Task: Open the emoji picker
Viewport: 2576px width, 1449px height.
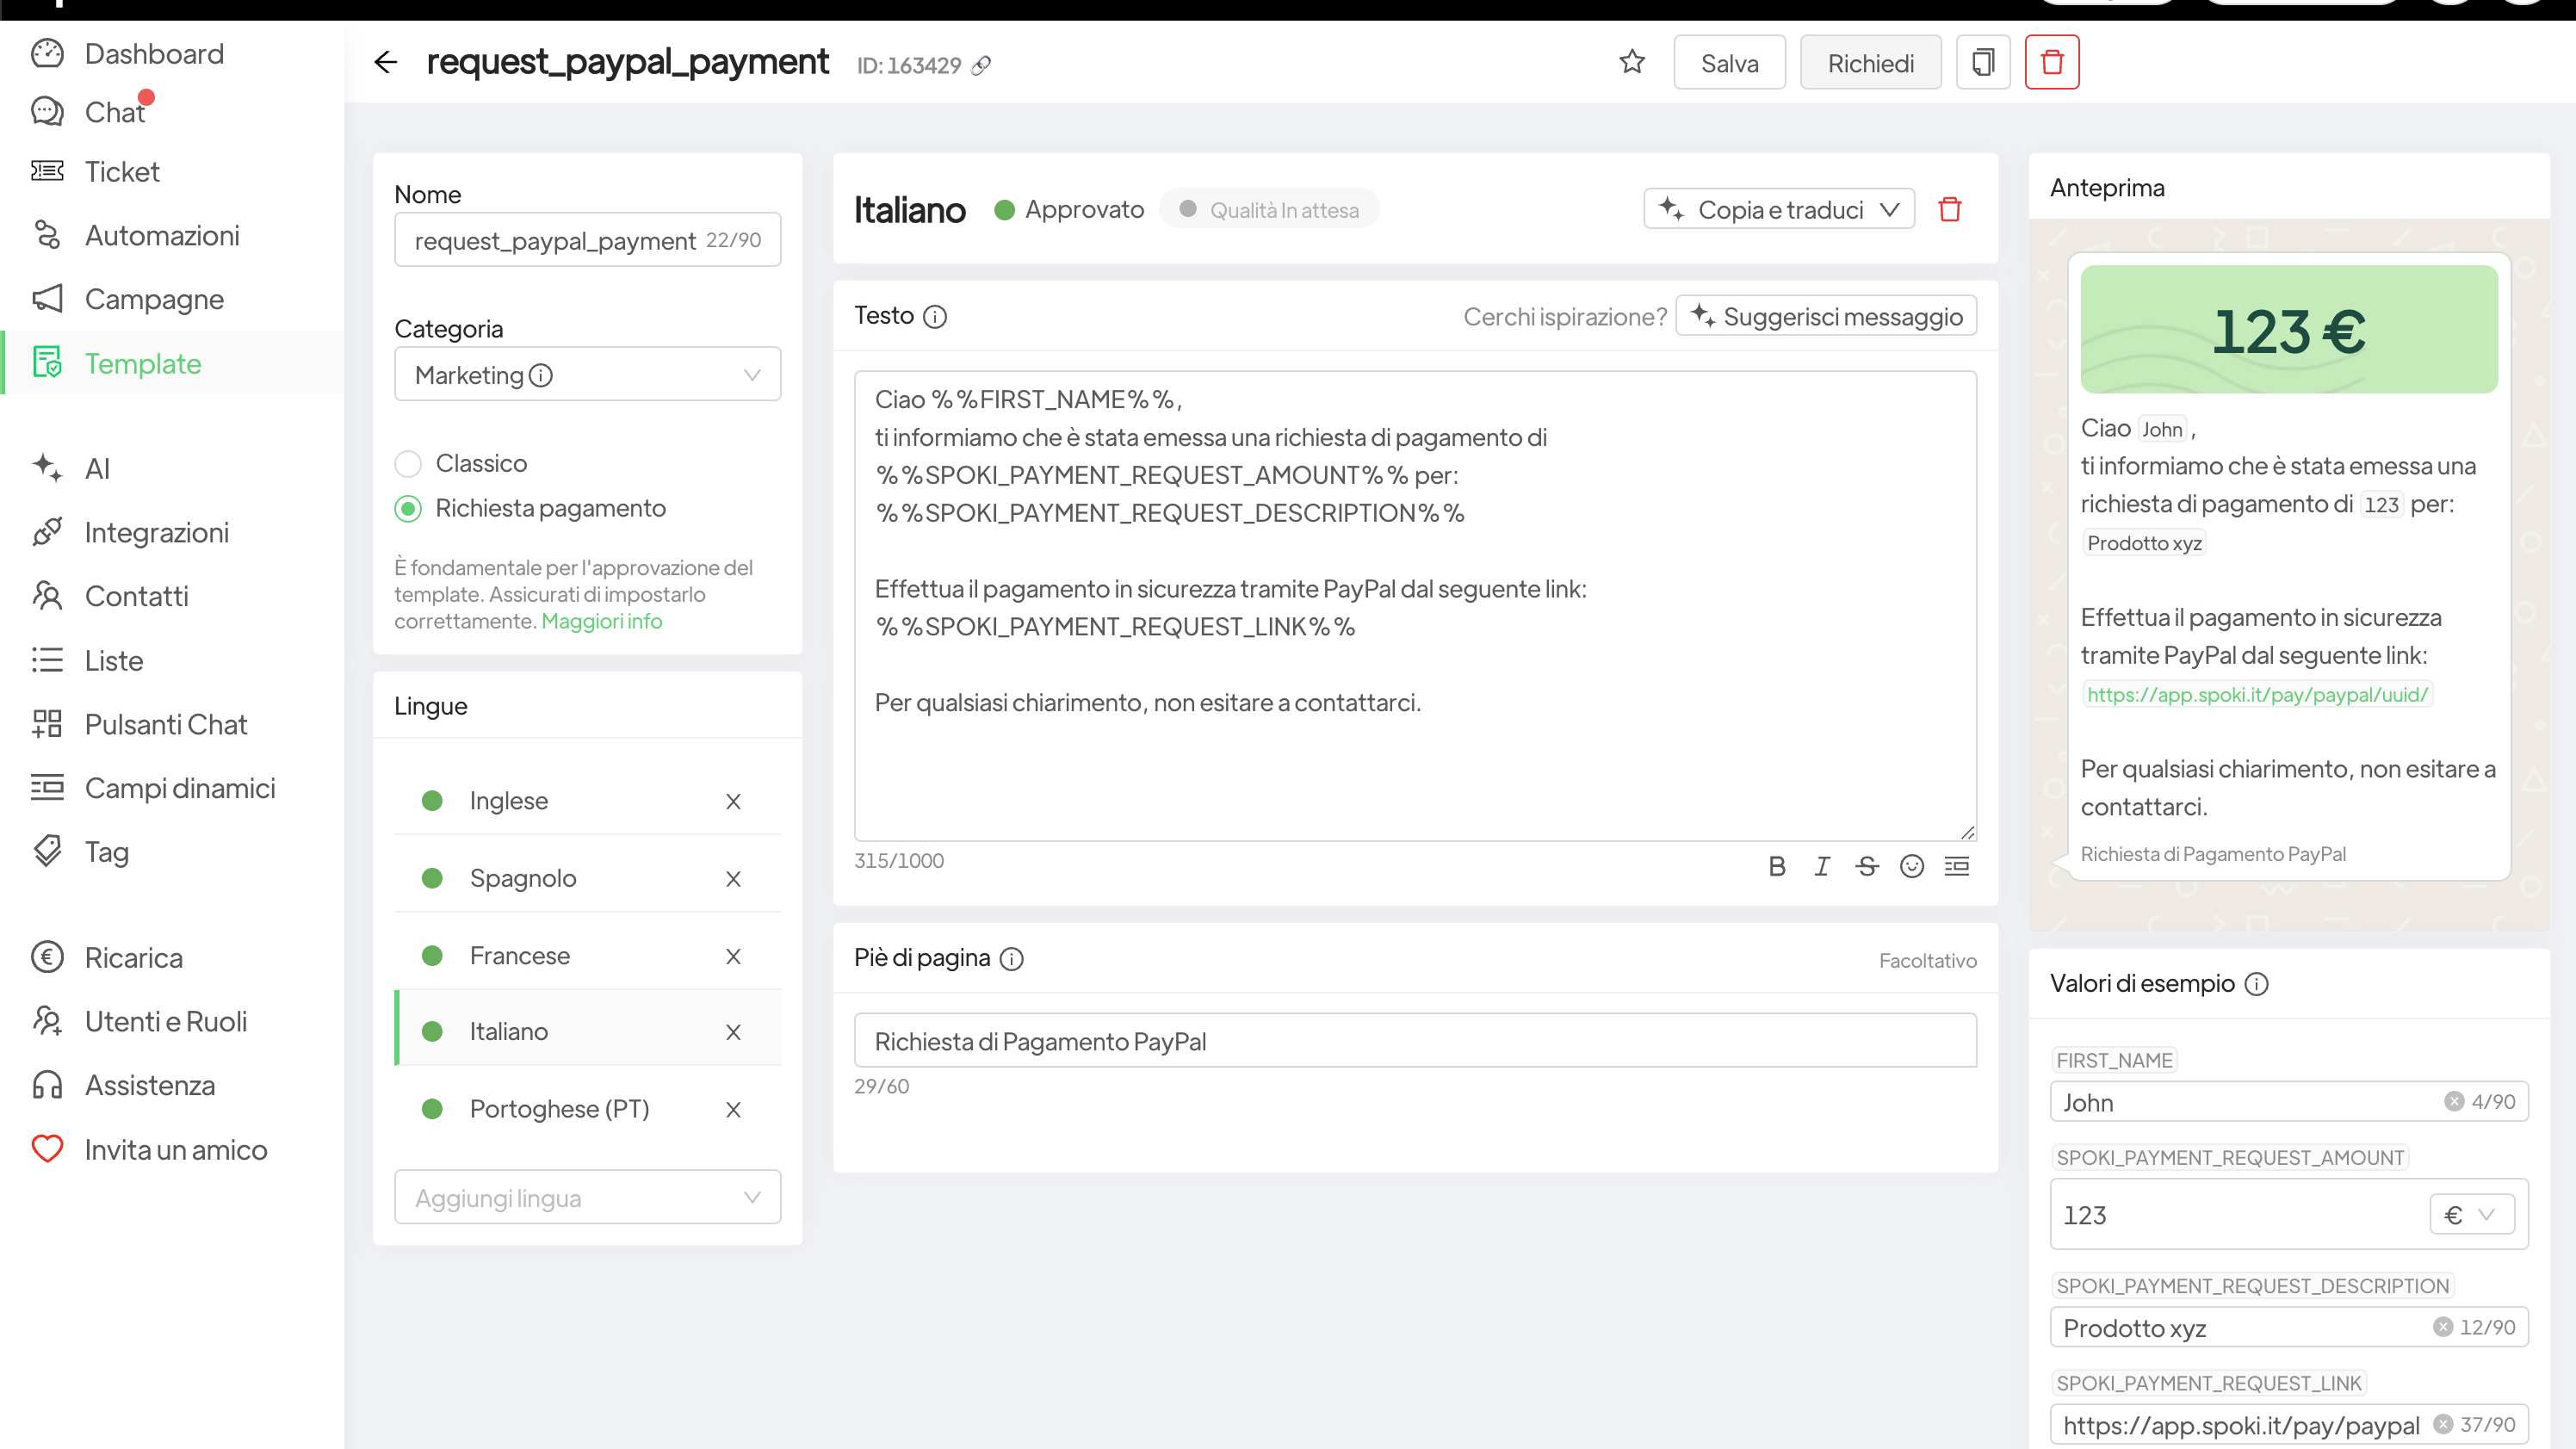Action: [x=1911, y=866]
